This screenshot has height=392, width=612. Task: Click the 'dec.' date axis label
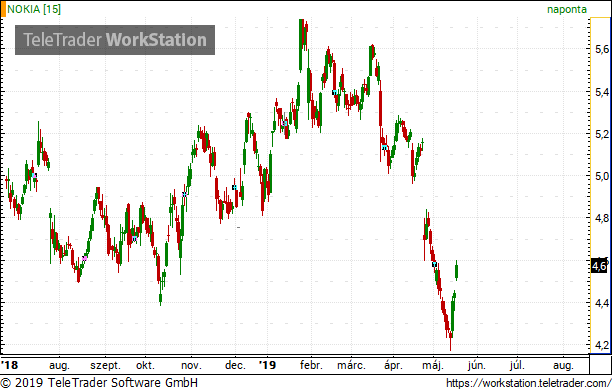click(x=235, y=366)
